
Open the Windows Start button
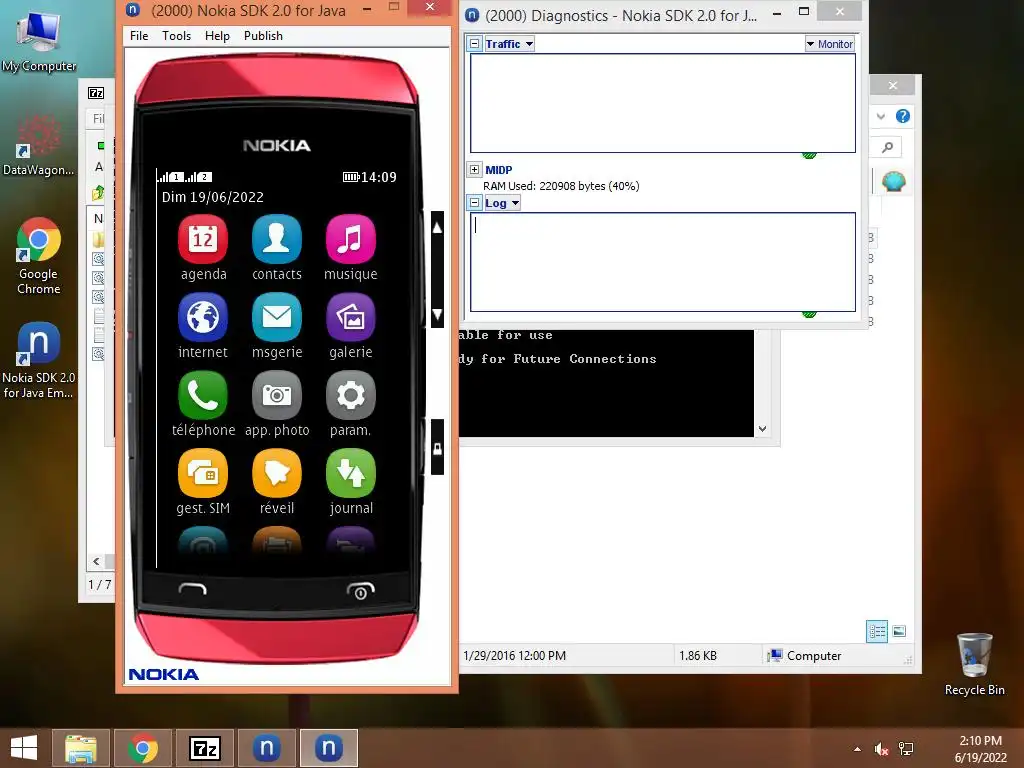pos(24,748)
